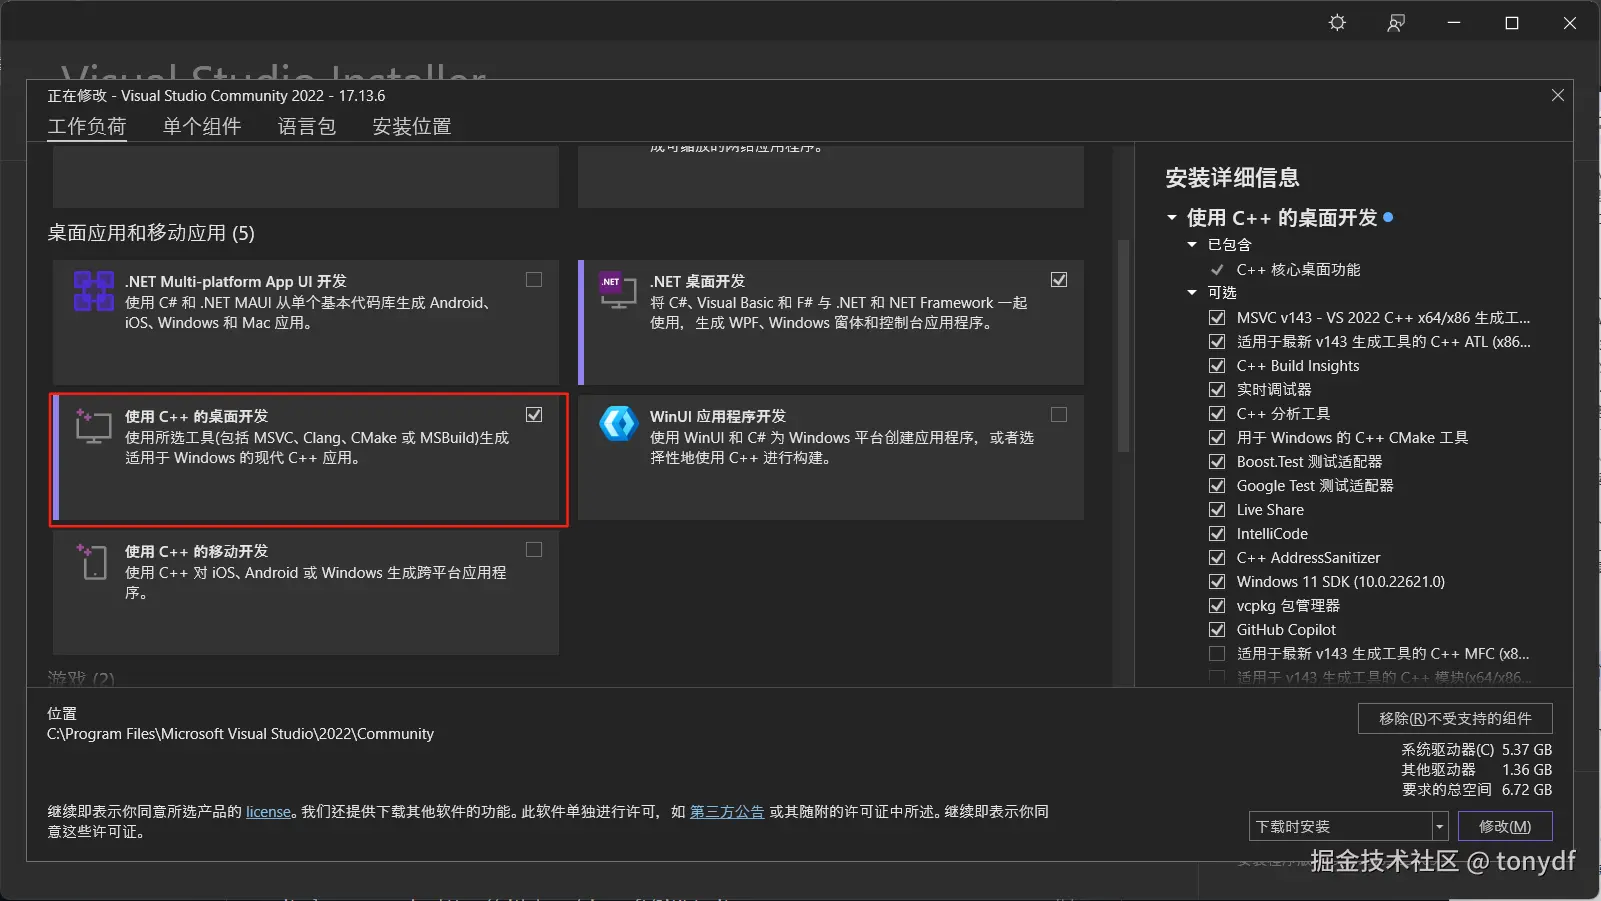Open the license link

[x=269, y=812]
